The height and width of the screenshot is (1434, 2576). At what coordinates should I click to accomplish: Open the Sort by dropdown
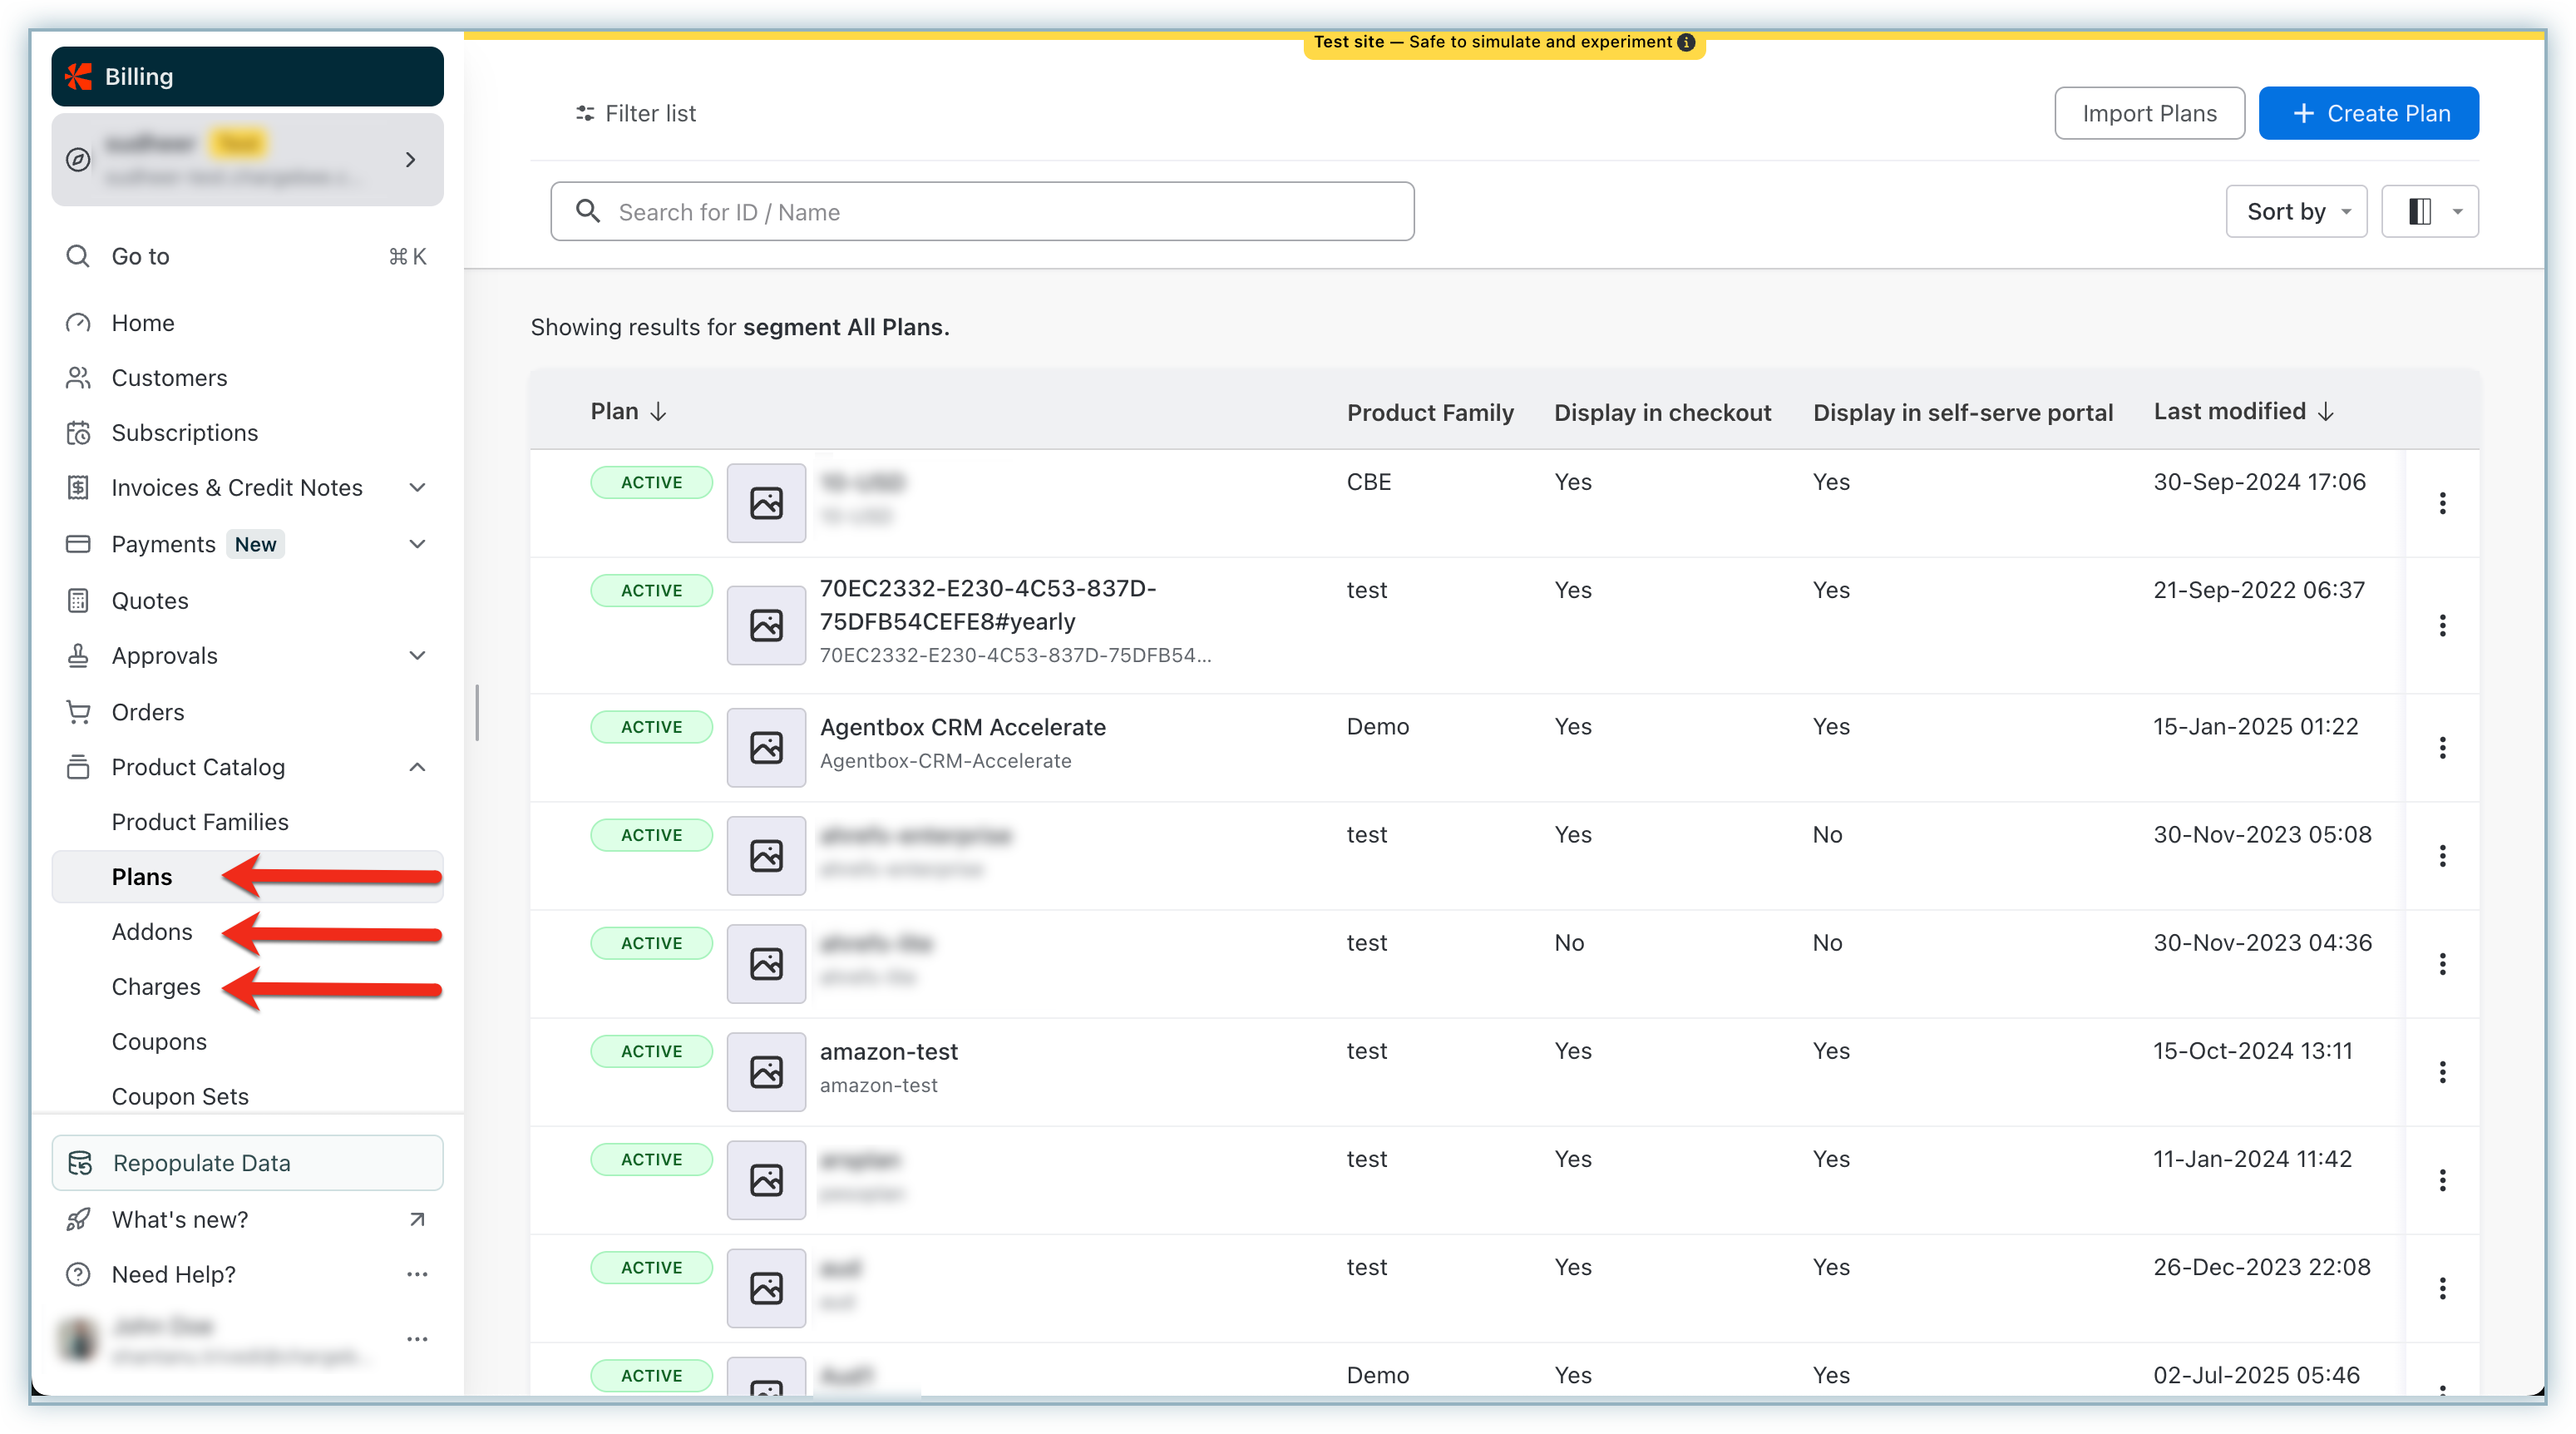click(x=2296, y=211)
